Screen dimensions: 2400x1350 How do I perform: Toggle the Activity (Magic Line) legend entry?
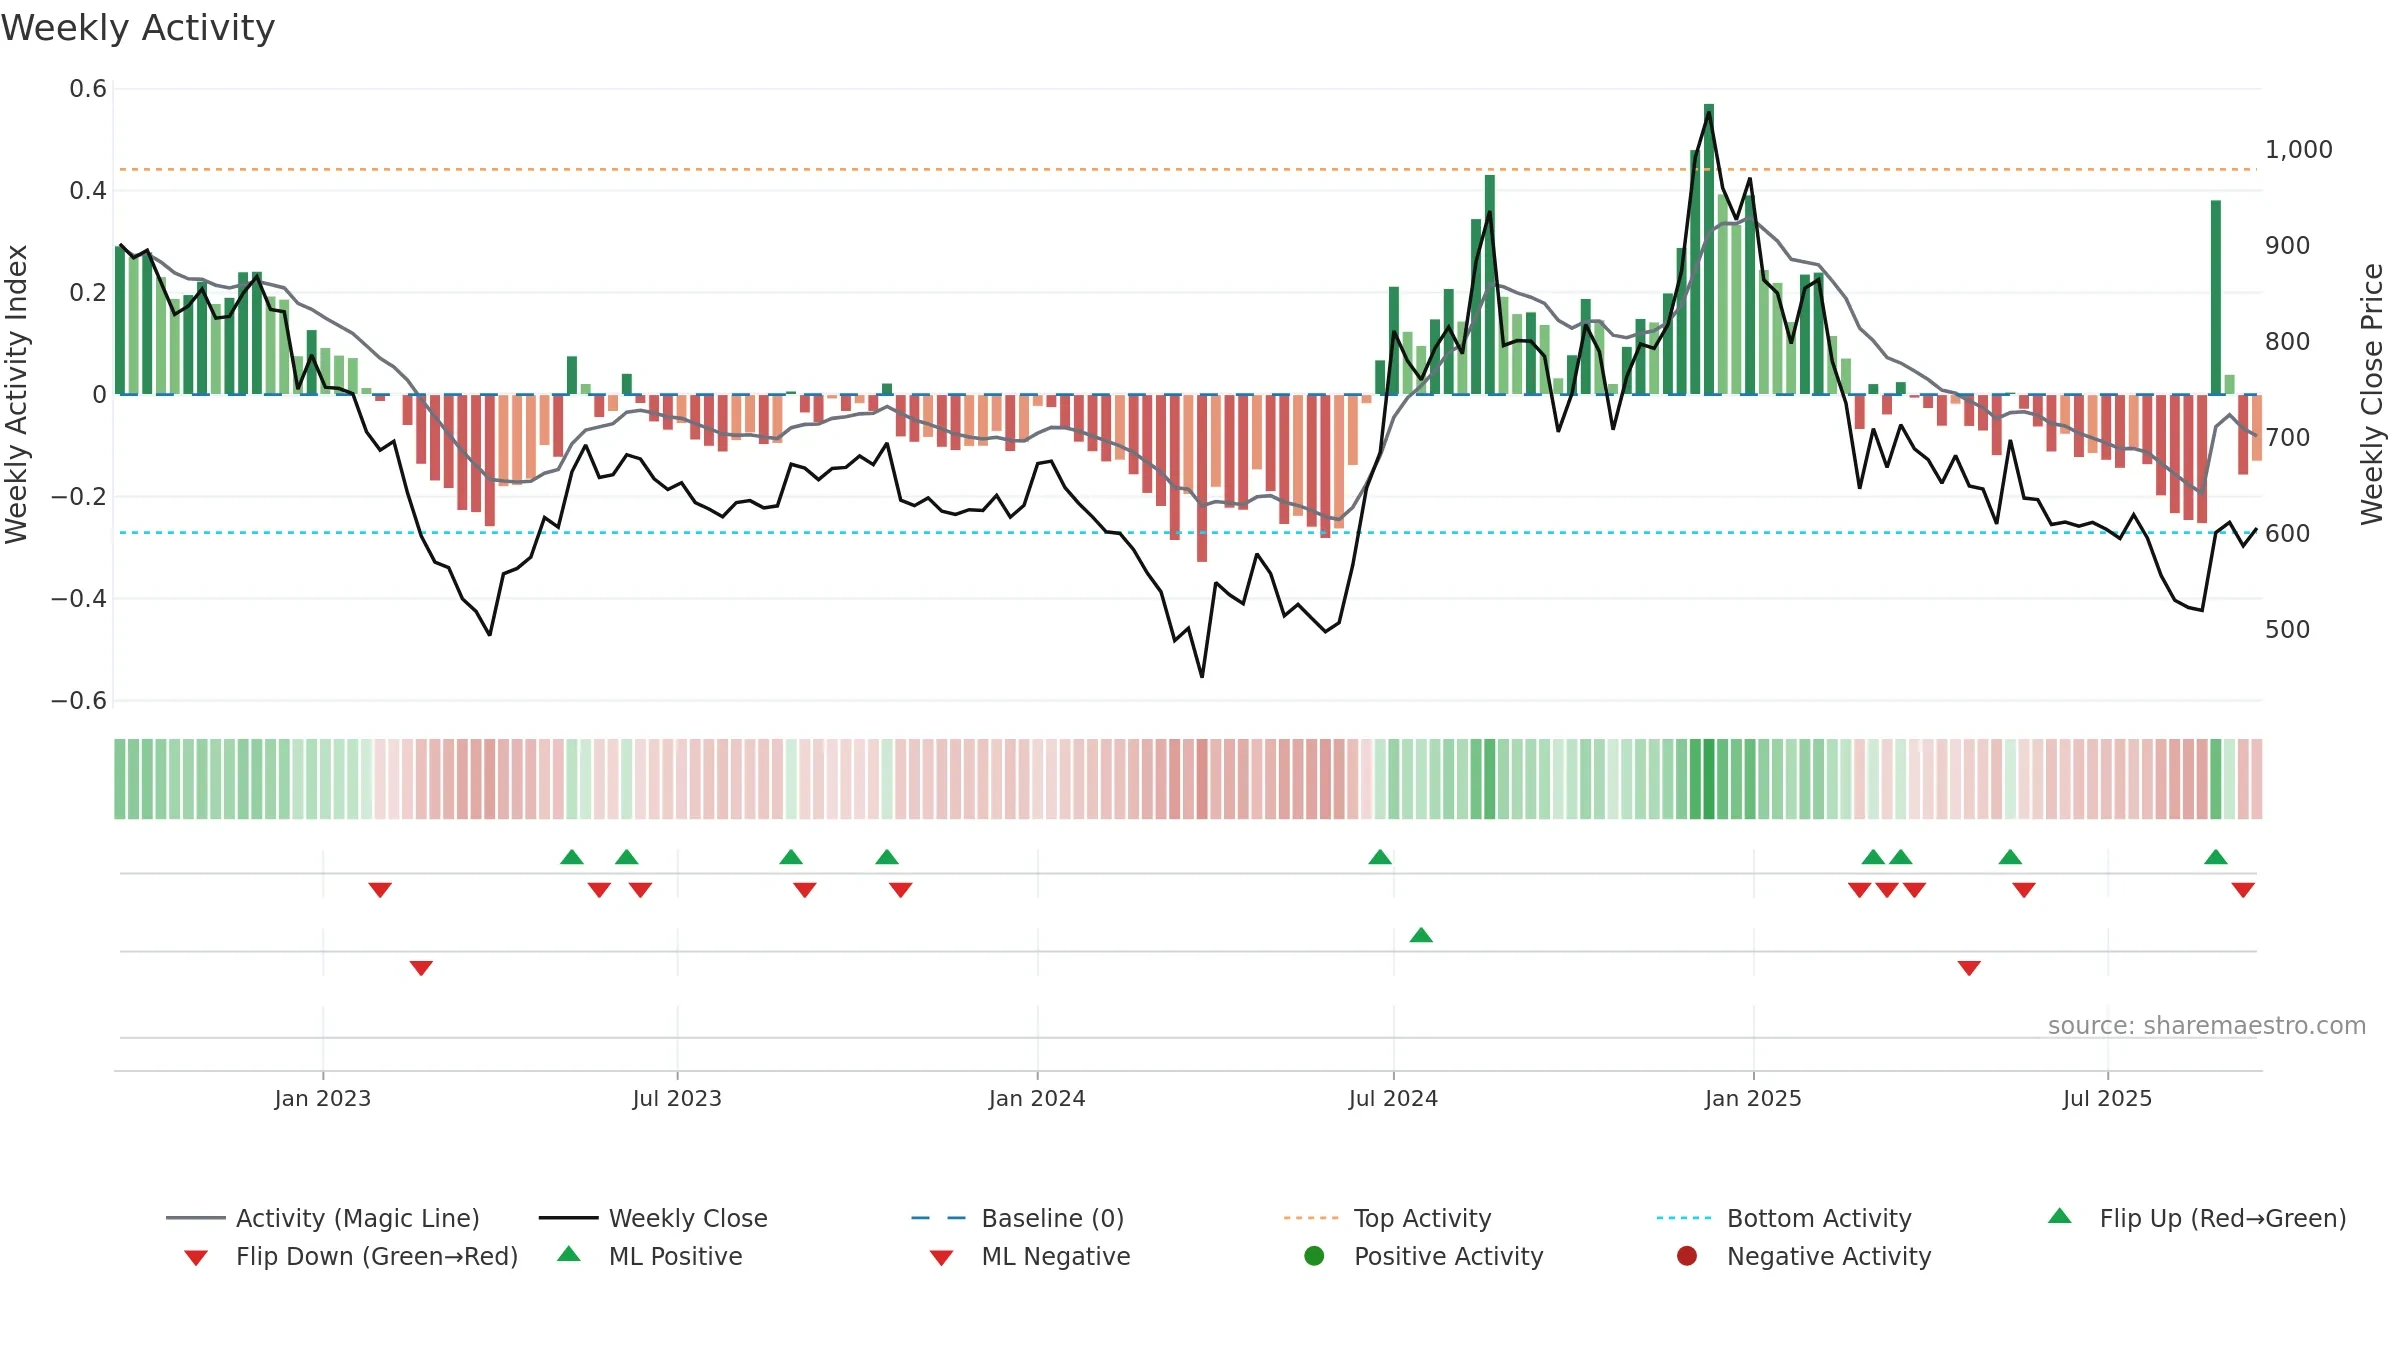[323, 1218]
